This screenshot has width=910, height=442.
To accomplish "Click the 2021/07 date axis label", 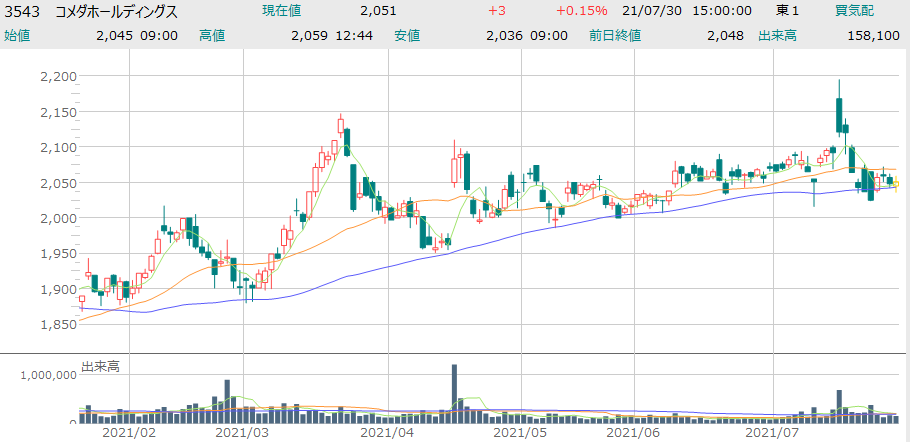I will click(x=773, y=433).
